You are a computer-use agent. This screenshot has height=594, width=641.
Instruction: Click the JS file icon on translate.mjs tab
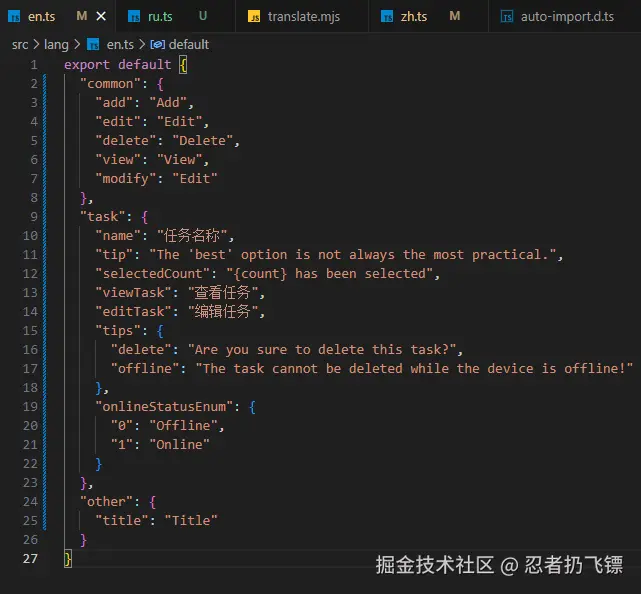254,16
